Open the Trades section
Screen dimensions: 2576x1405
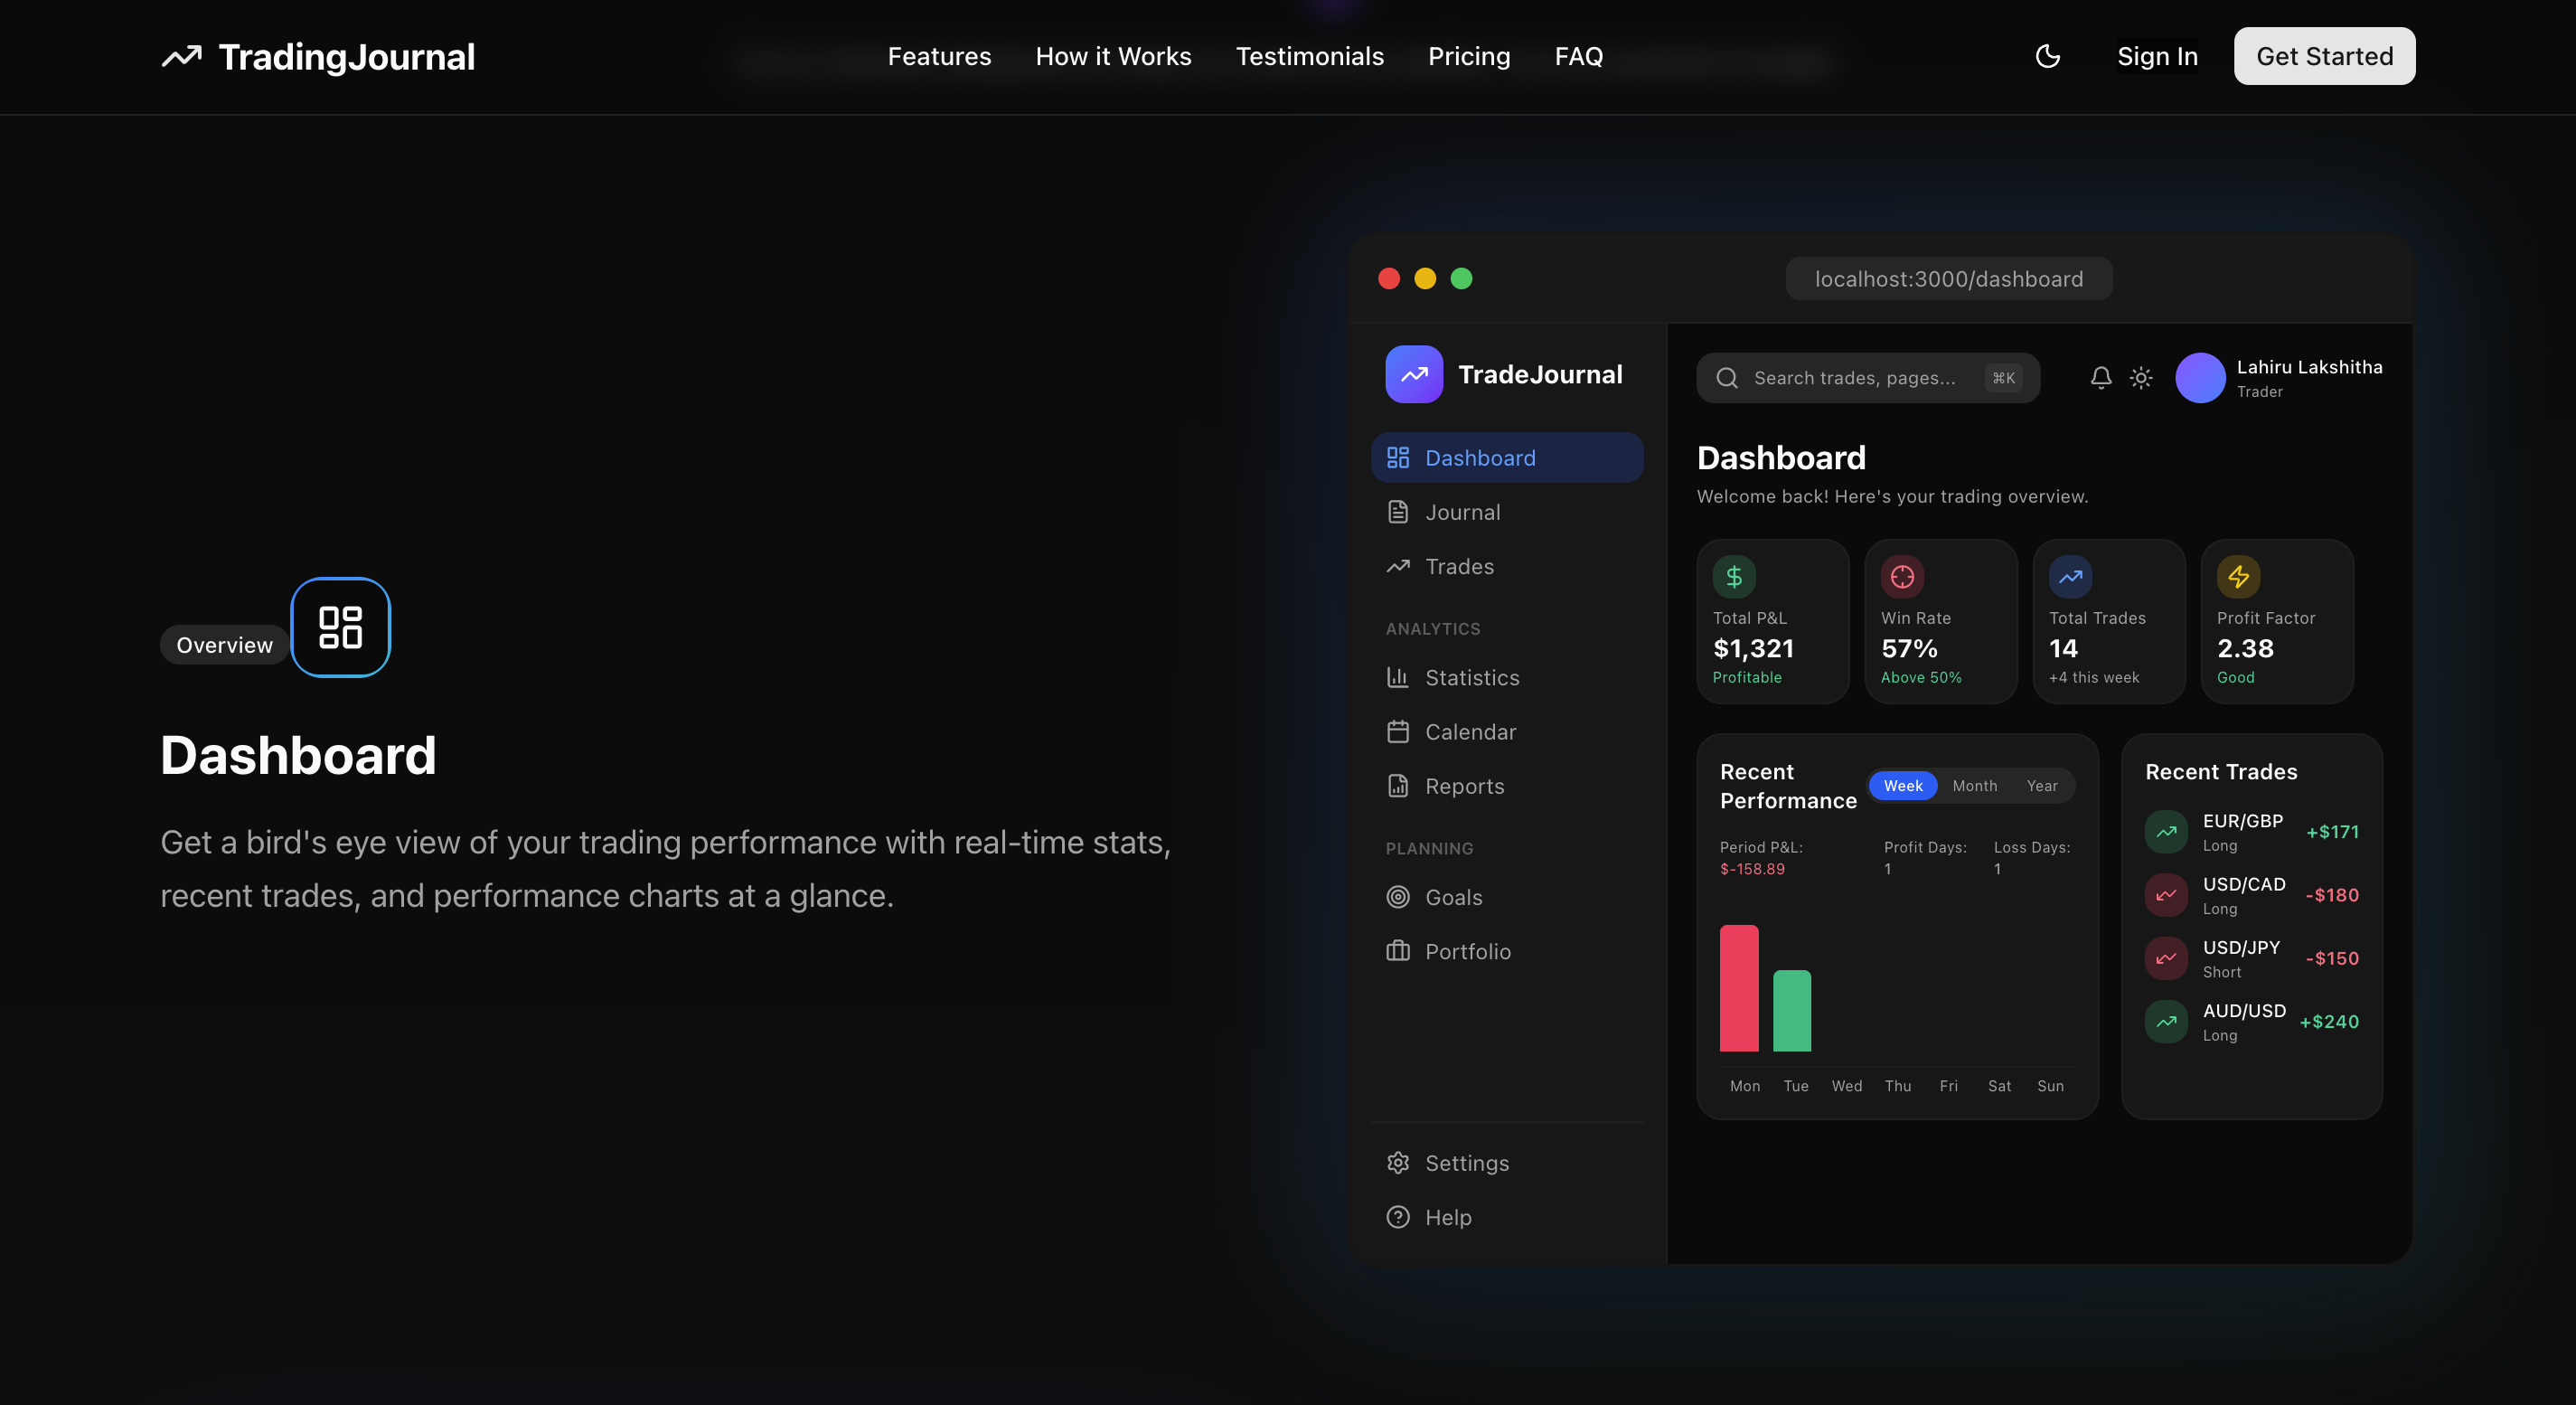(1458, 566)
